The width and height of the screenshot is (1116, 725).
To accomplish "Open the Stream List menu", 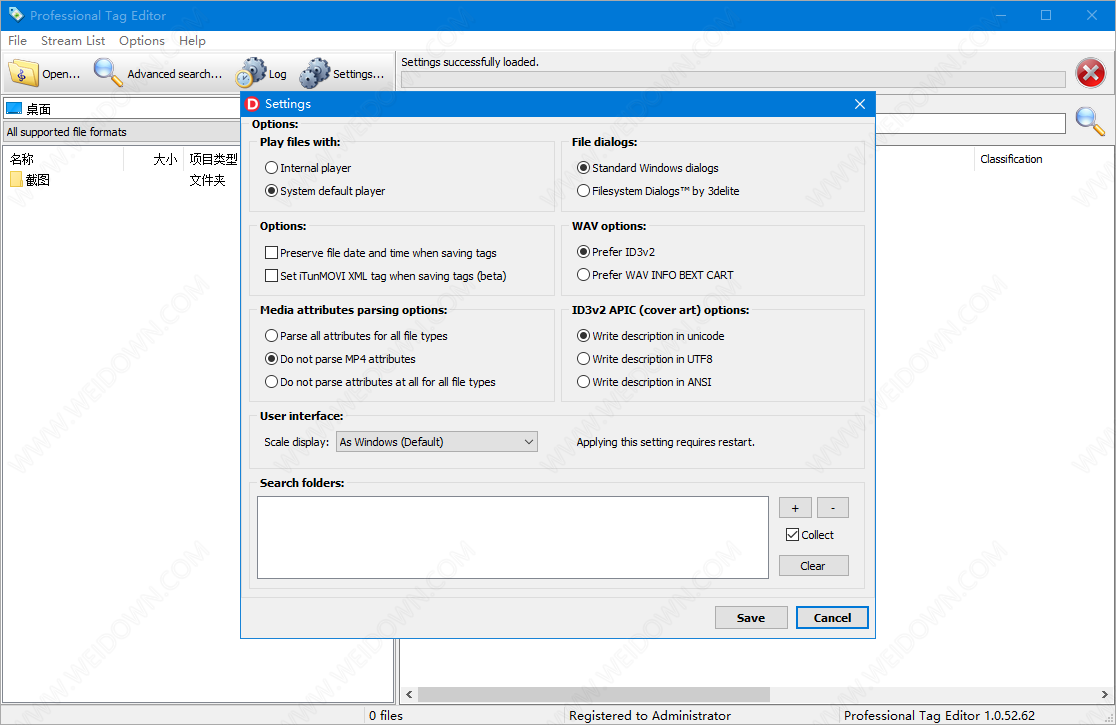I will point(73,41).
